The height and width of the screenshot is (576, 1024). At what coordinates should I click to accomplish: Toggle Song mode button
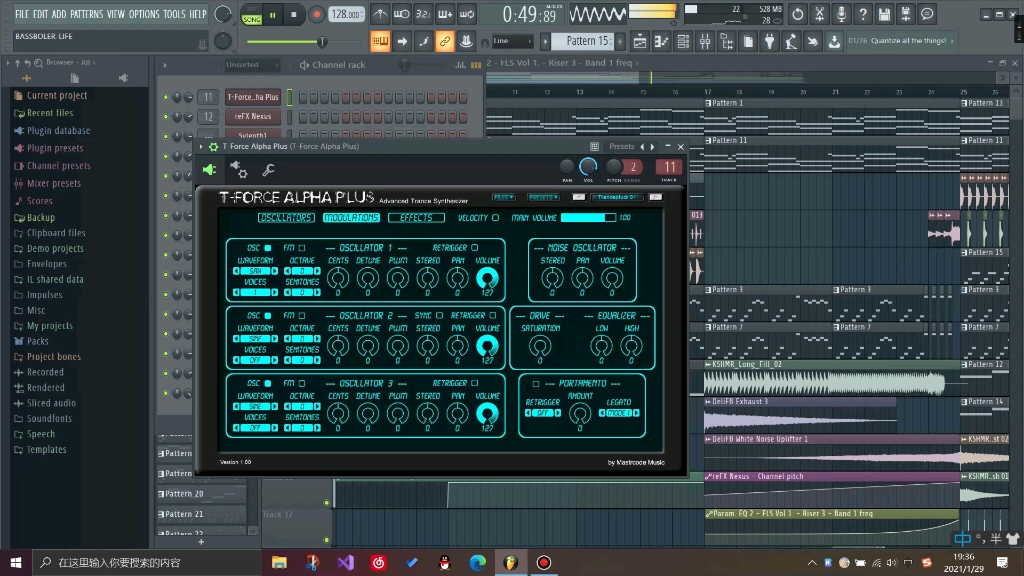pyautogui.click(x=251, y=18)
